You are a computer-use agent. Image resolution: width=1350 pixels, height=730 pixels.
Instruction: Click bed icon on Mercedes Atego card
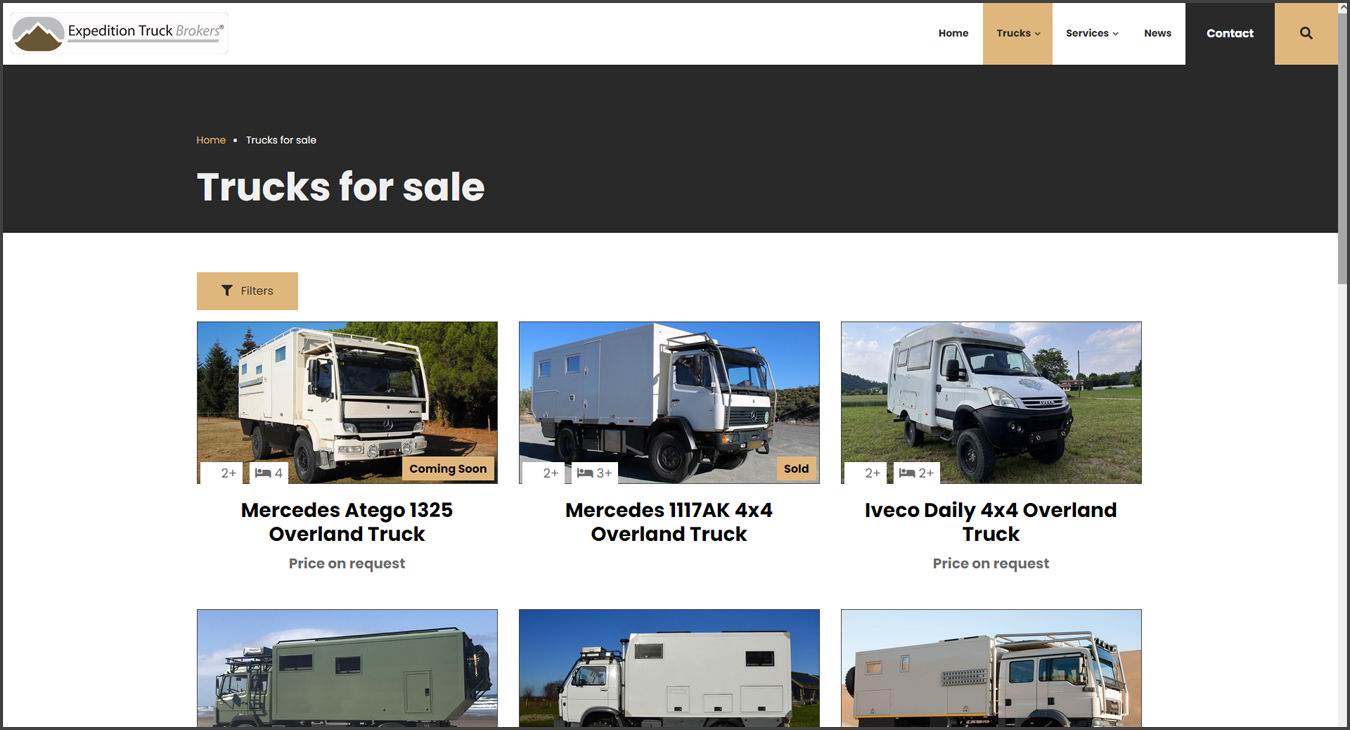coord(263,473)
